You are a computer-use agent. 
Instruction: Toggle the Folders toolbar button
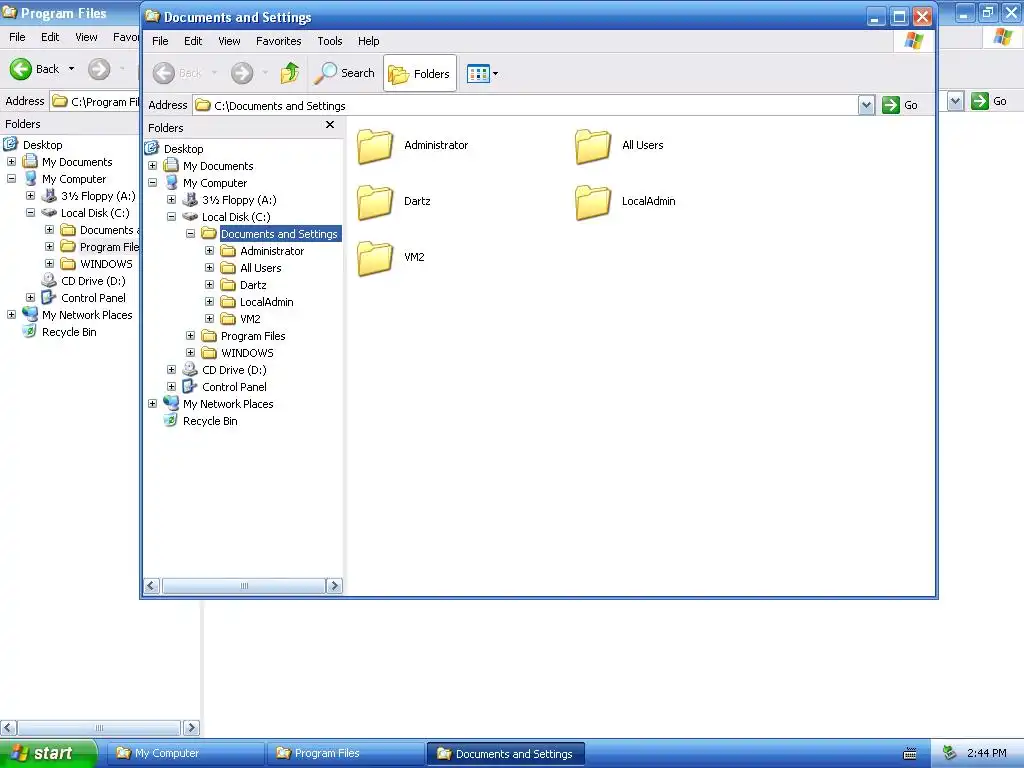pyautogui.click(x=419, y=73)
